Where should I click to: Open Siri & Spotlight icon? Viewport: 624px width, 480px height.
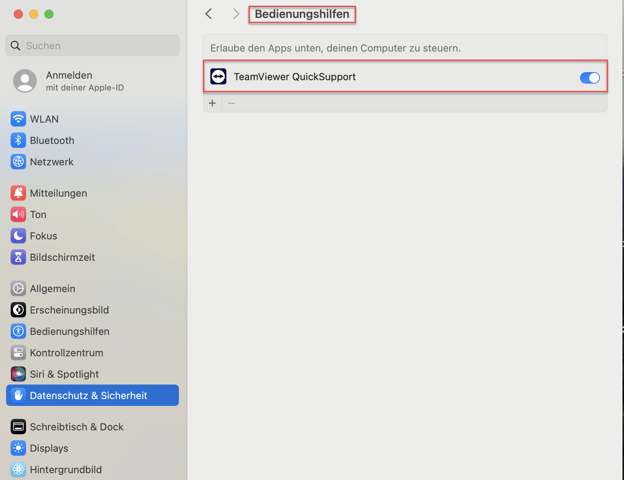(x=18, y=374)
